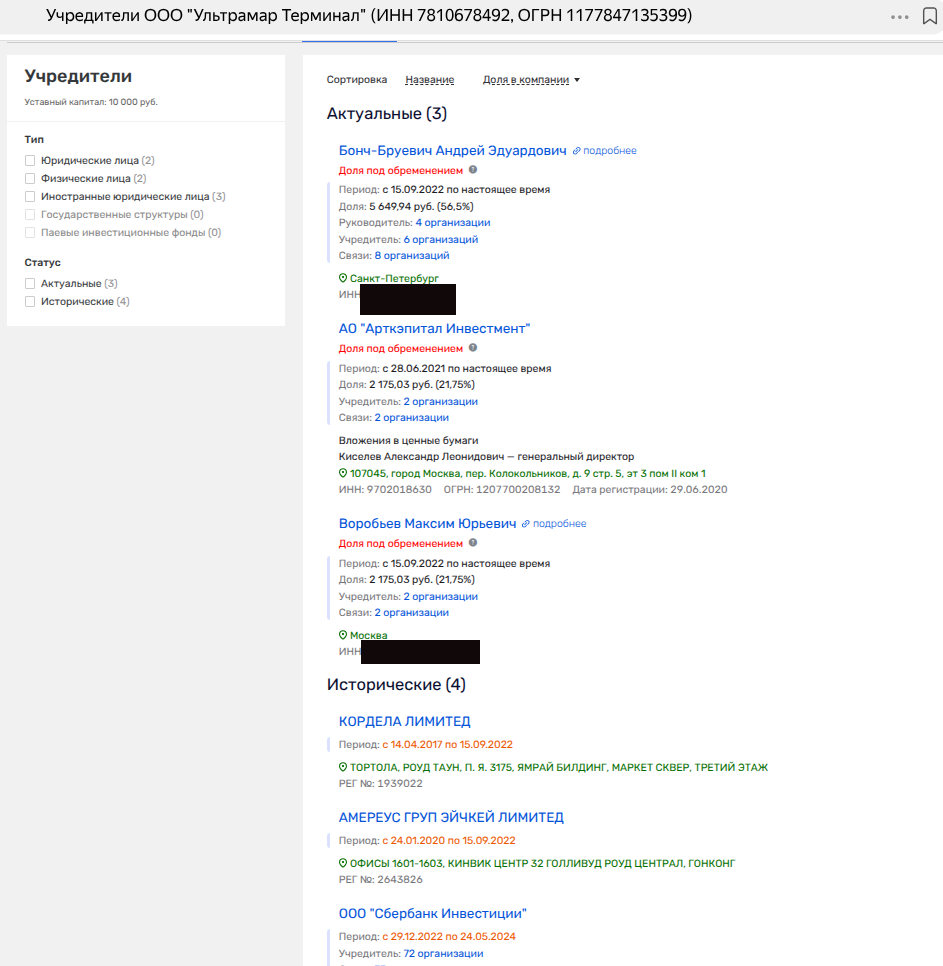Open the three-dots more options menu

[900, 17]
